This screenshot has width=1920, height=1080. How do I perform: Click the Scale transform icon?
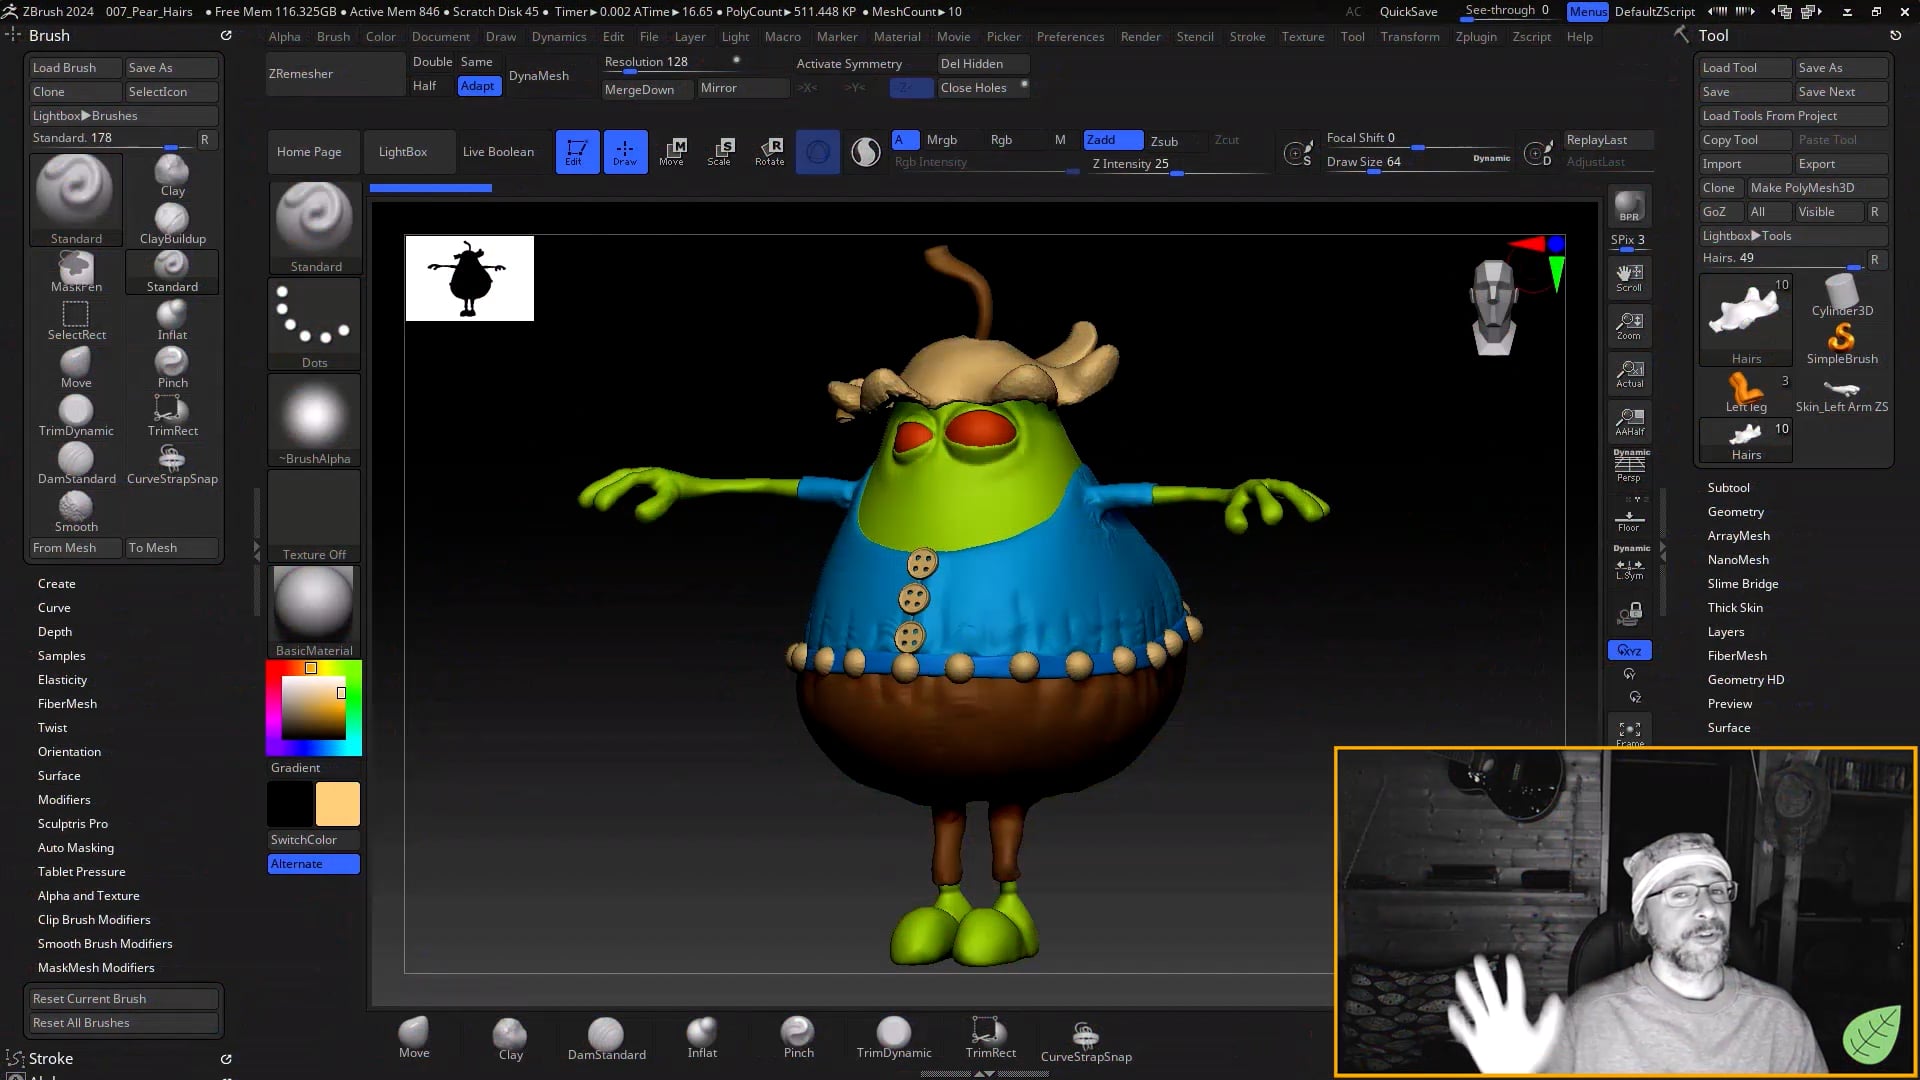pos(720,151)
